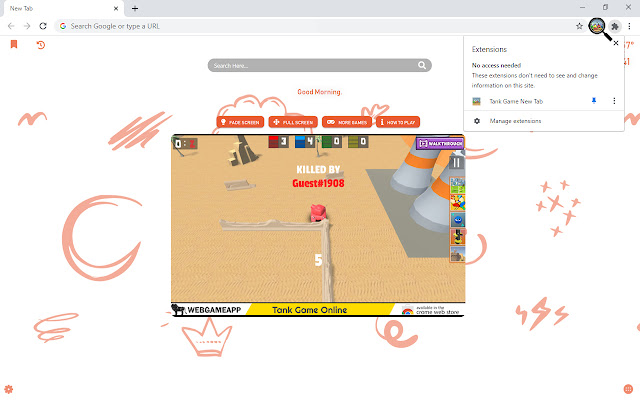Click the Full Screen button
This screenshot has height=400, width=640.
[x=293, y=122]
